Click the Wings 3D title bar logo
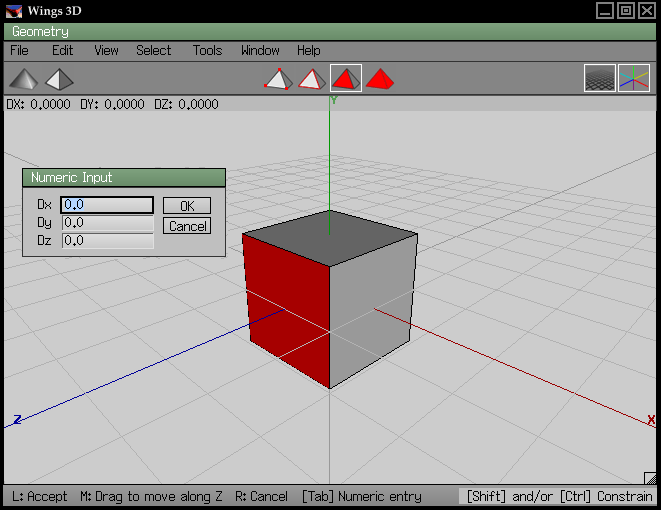 [x=13, y=11]
